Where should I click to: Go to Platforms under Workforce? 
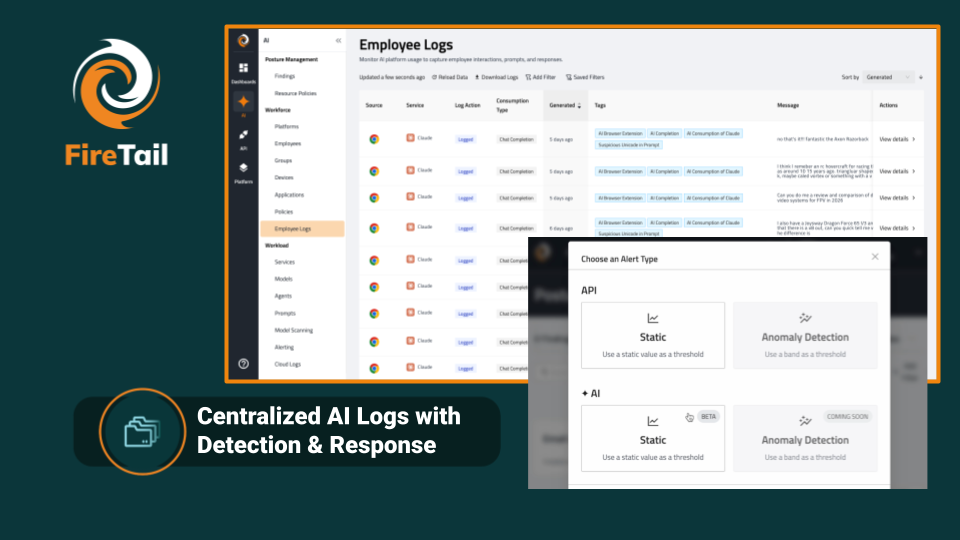click(287, 126)
